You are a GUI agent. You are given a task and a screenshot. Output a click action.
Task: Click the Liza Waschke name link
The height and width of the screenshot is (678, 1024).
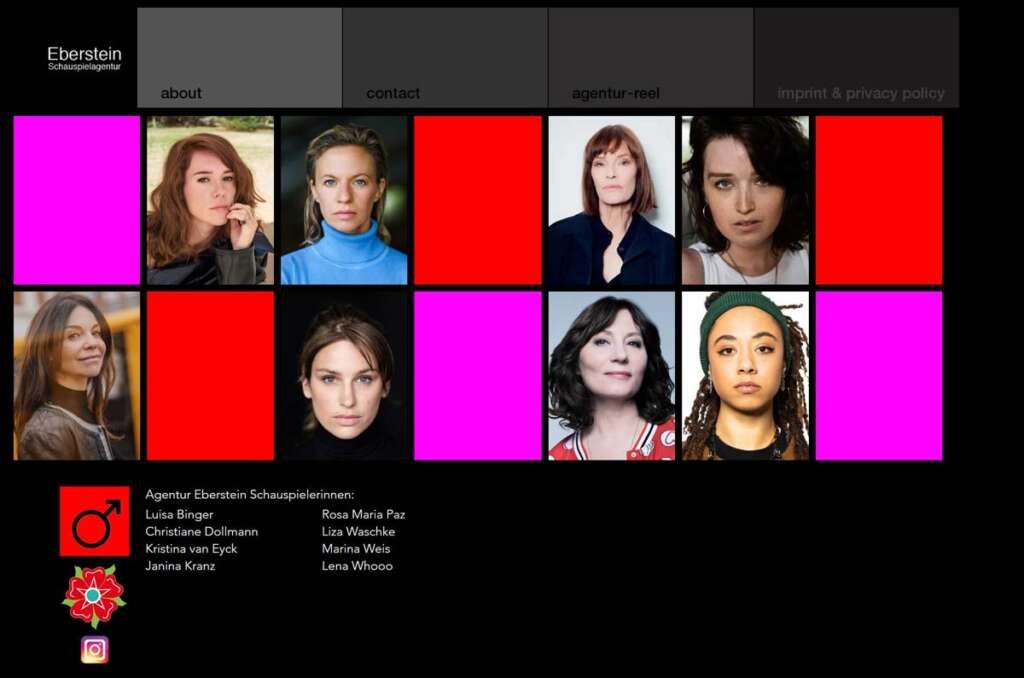pyautogui.click(x=358, y=531)
